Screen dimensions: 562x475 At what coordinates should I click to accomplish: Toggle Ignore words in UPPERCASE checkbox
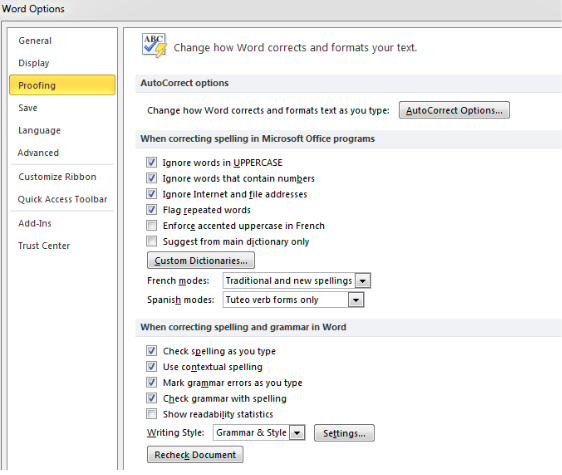[x=151, y=162]
